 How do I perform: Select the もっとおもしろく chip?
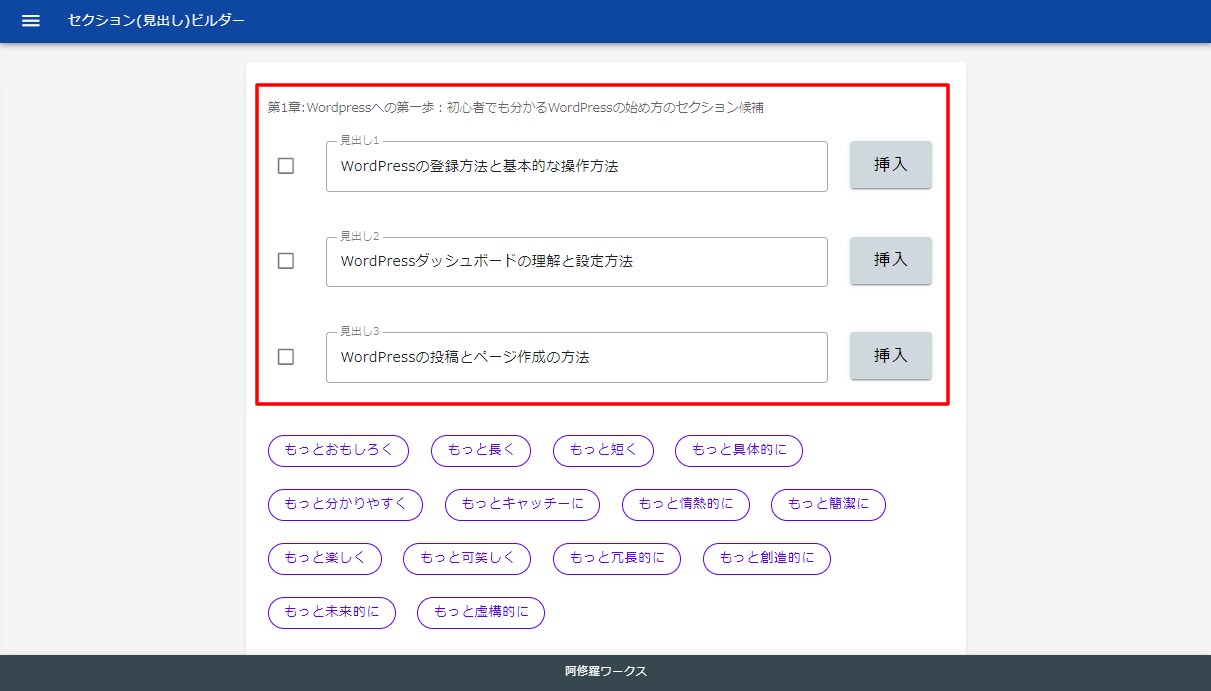tap(339, 451)
